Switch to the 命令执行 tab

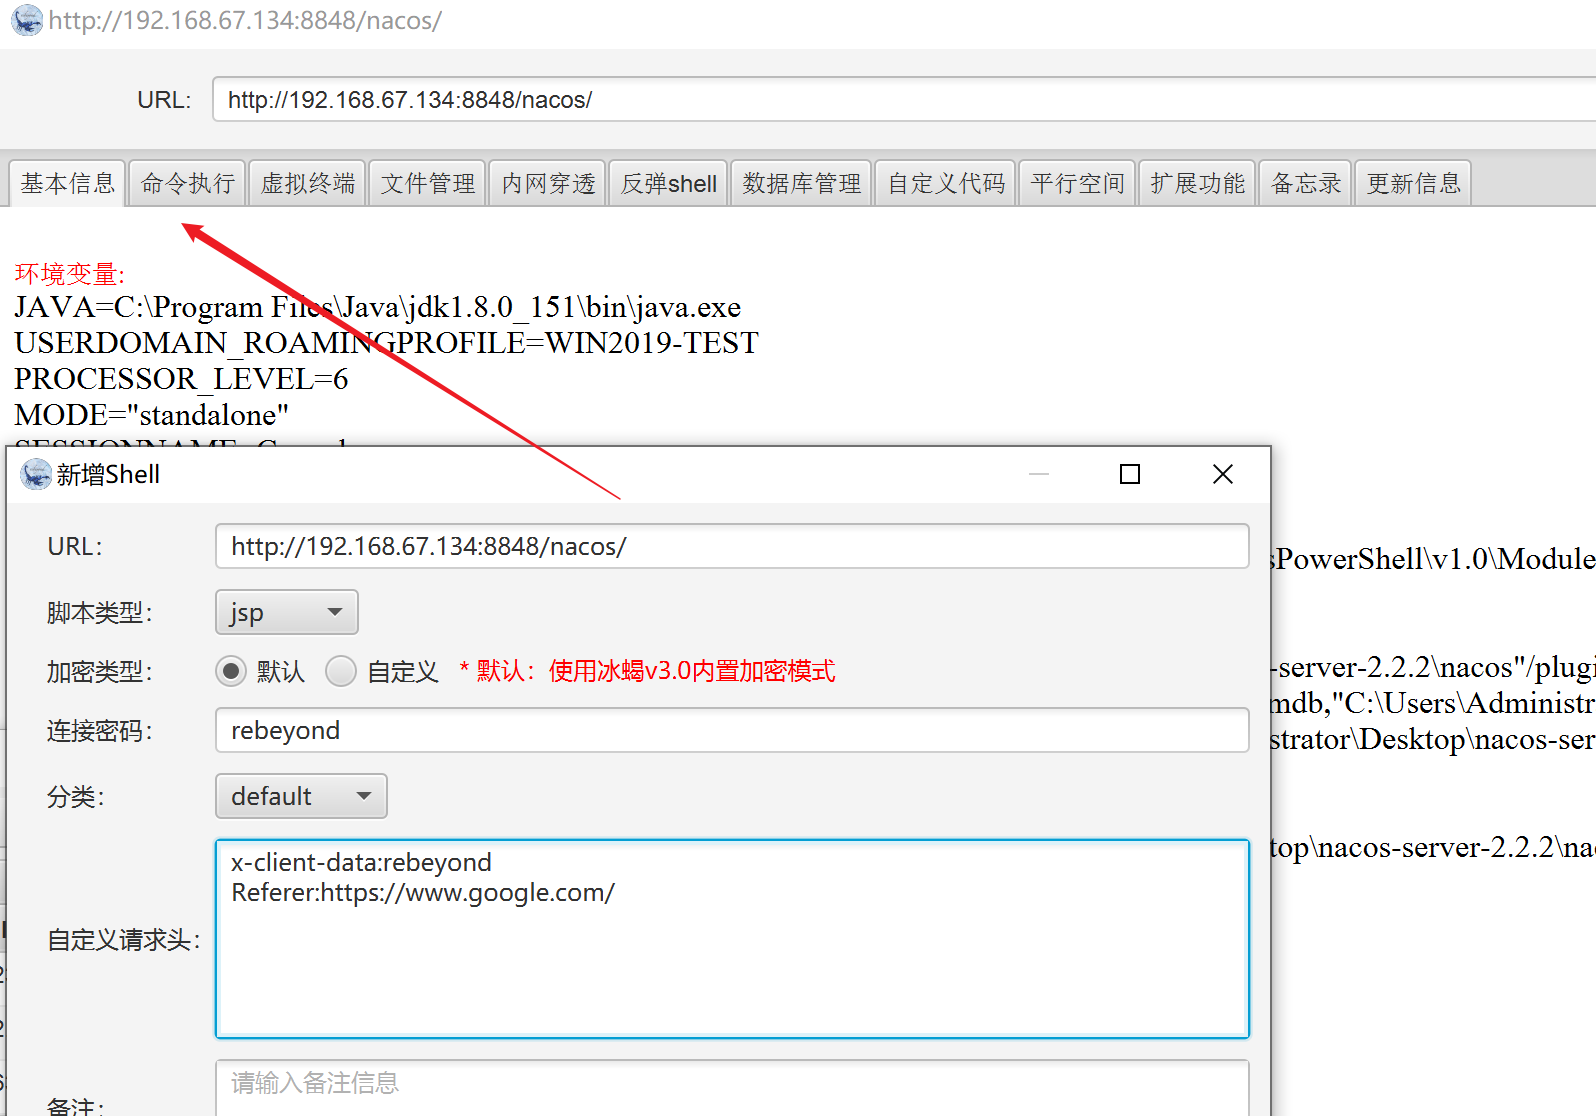(187, 183)
